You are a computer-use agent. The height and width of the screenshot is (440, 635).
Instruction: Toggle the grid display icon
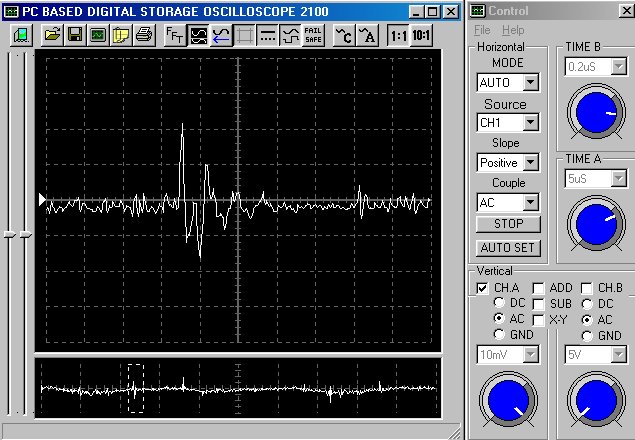coord(245,35)
